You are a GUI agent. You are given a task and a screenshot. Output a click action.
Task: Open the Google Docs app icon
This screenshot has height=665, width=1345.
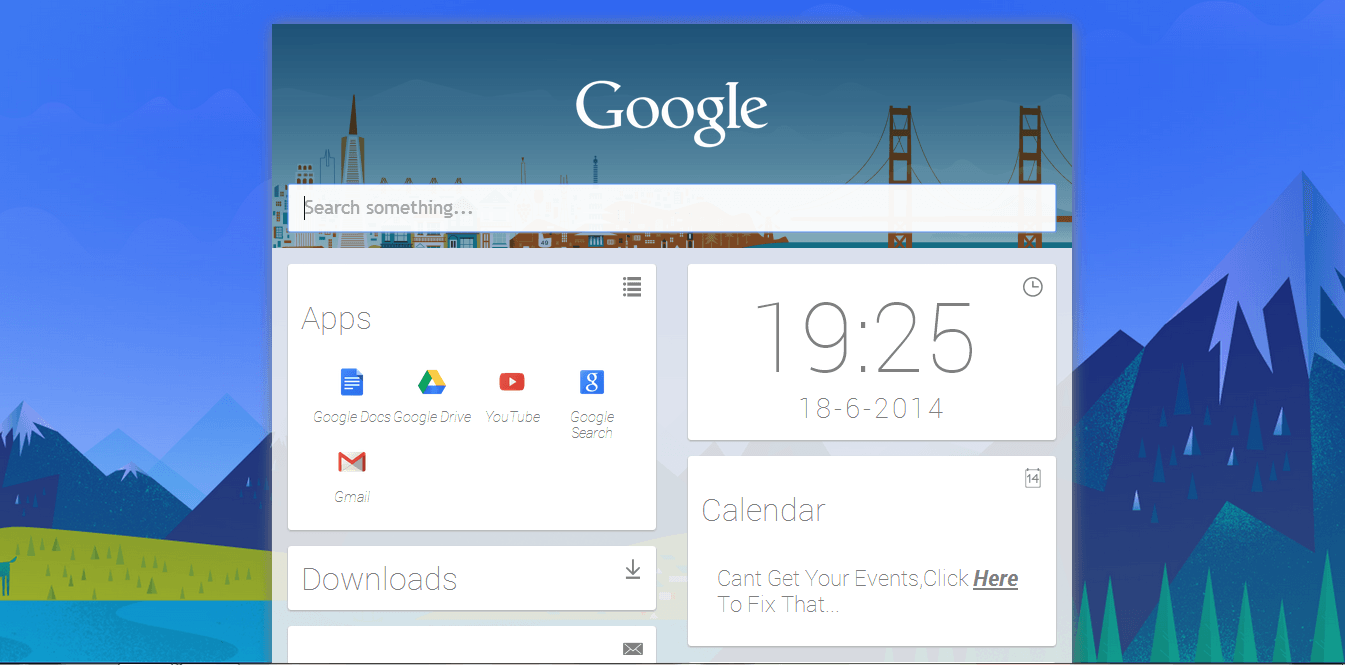pyautogui.click(x=352, y=382)
